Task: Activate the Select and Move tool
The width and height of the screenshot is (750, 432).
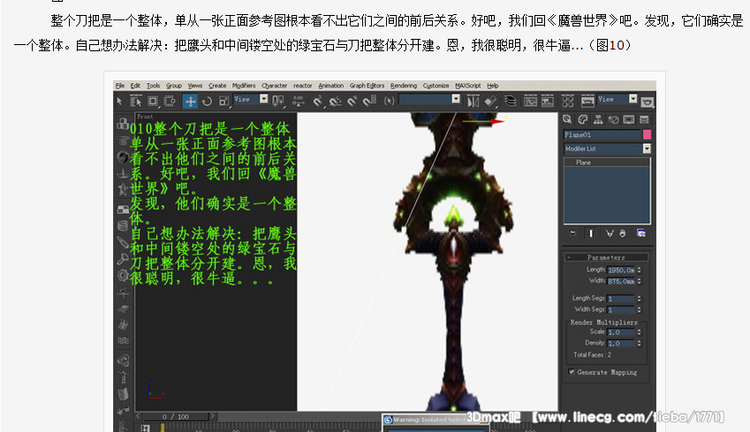Action: pyautogui.click(x=190, y=101)
